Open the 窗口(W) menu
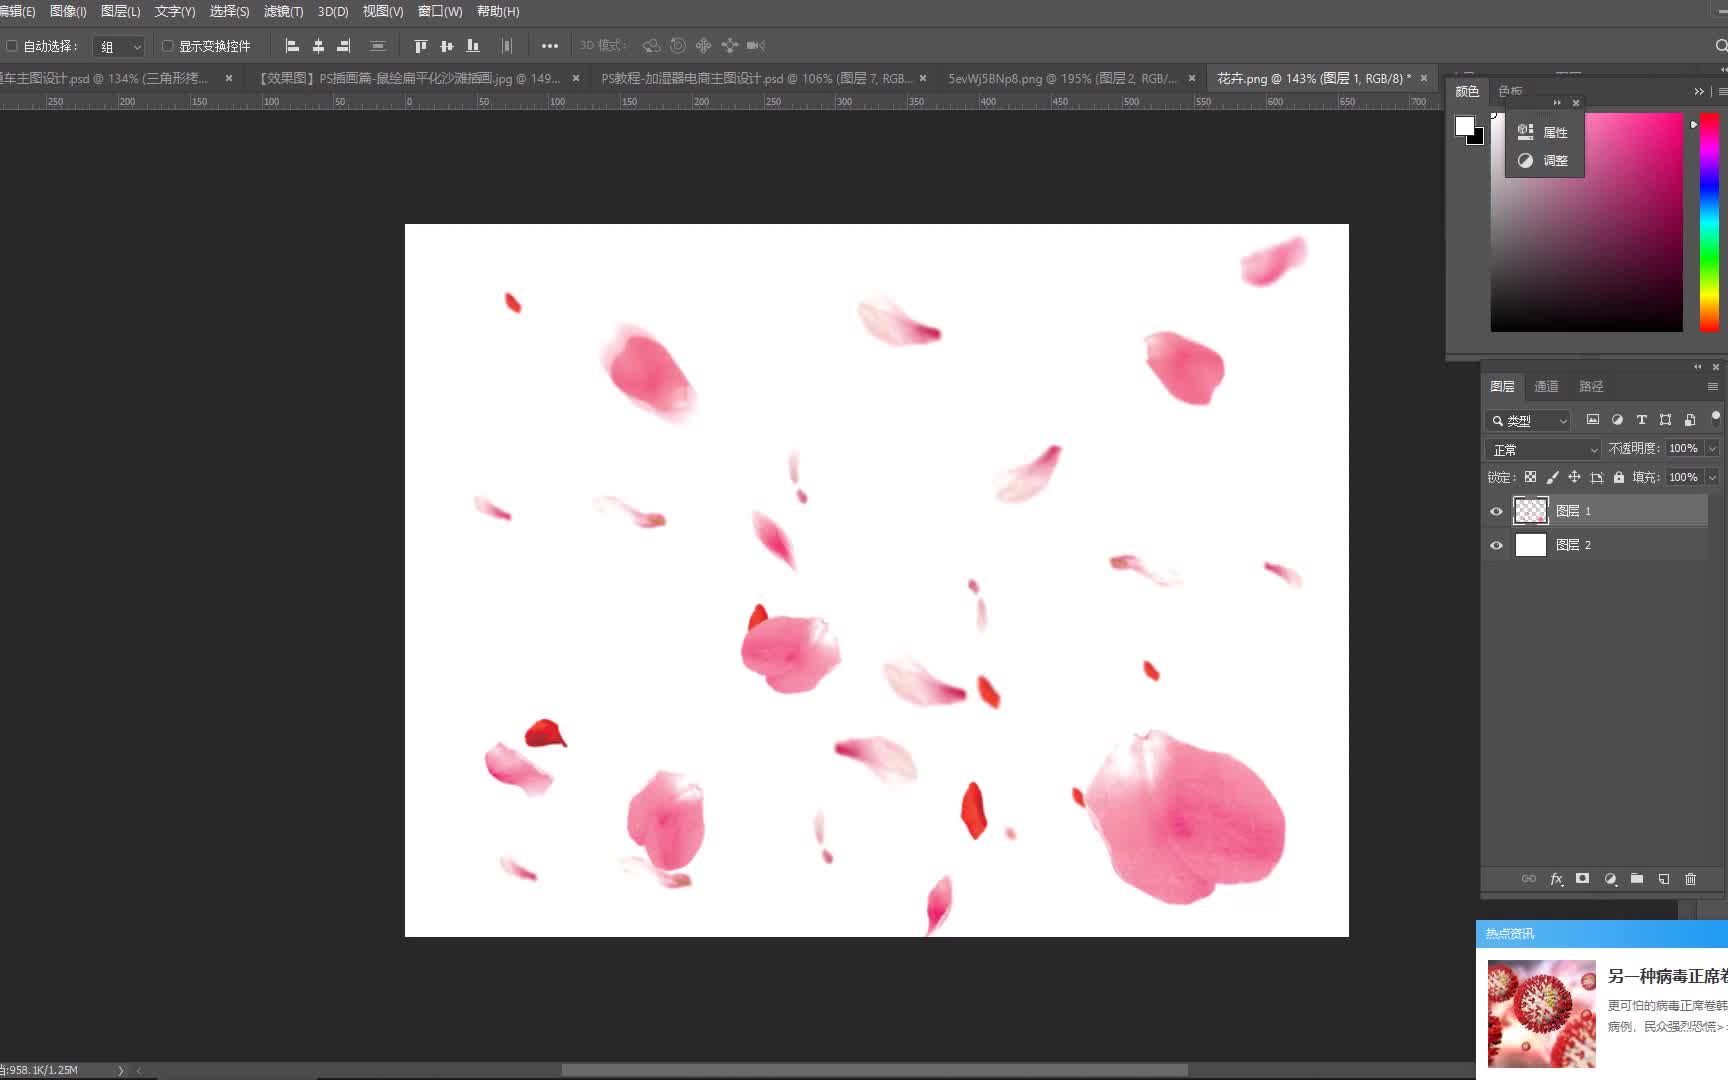Viewport: 1728px width, 1080px height. pos(440,11)
